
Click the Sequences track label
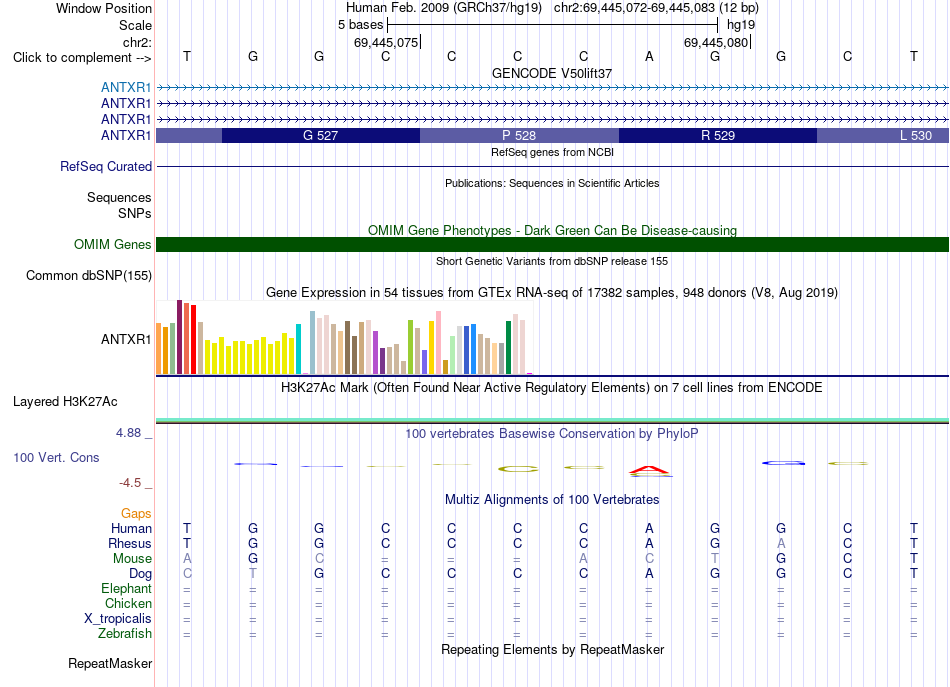pyautogui.click(x=119, y=197)
